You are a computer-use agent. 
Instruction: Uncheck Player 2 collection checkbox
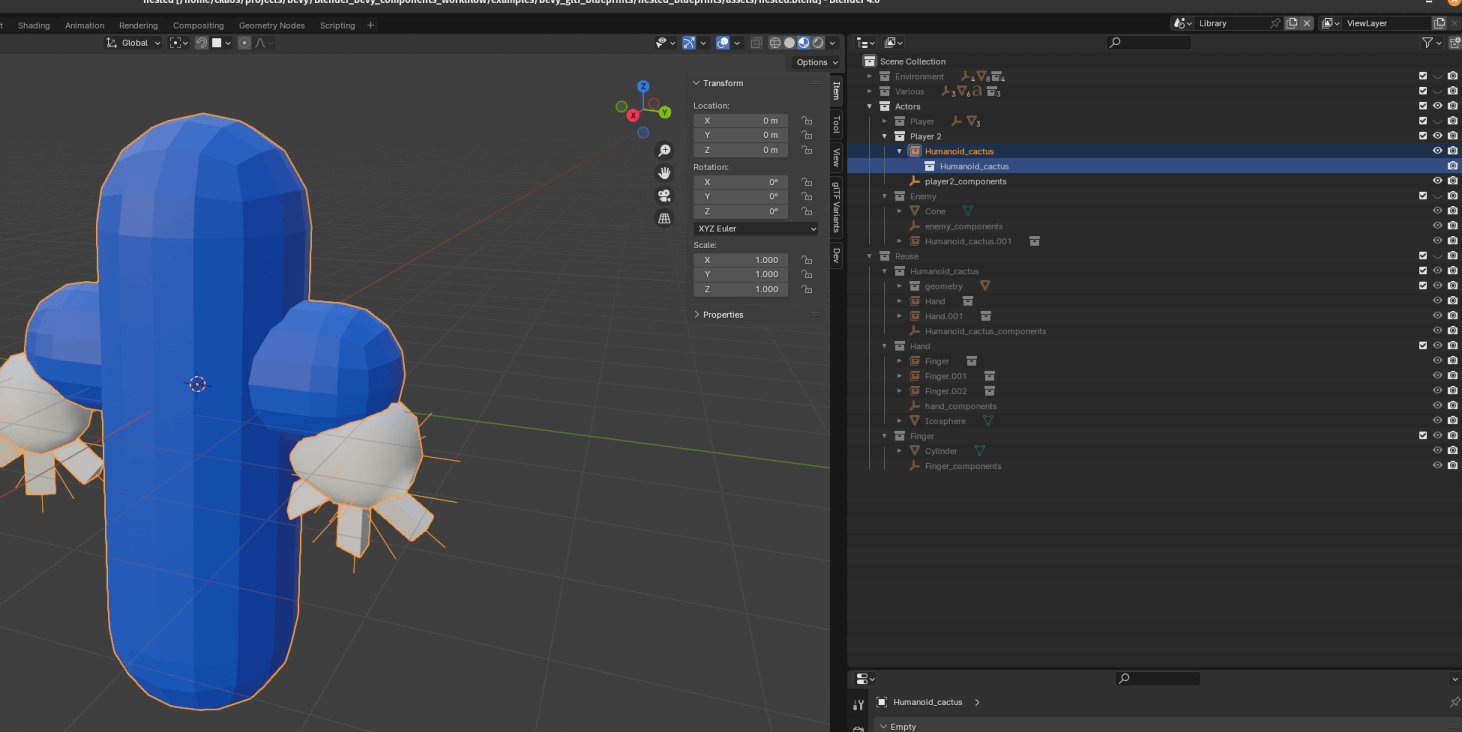(x=1423, y=136)
